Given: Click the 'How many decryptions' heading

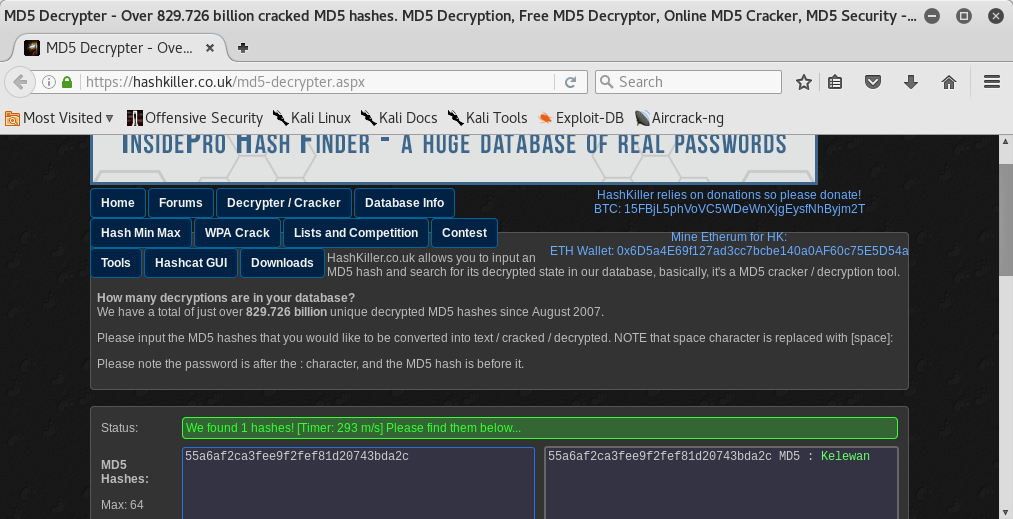Looking at the screenshot, I should tap(226, 298).
